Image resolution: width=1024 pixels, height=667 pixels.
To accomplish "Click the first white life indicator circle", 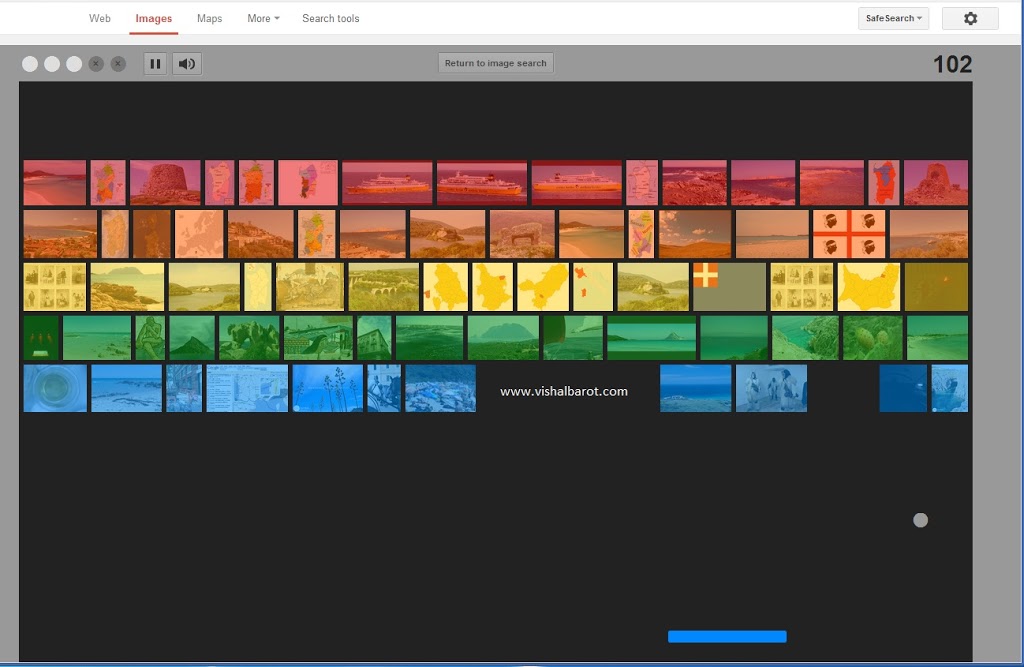I will (31, 63).
